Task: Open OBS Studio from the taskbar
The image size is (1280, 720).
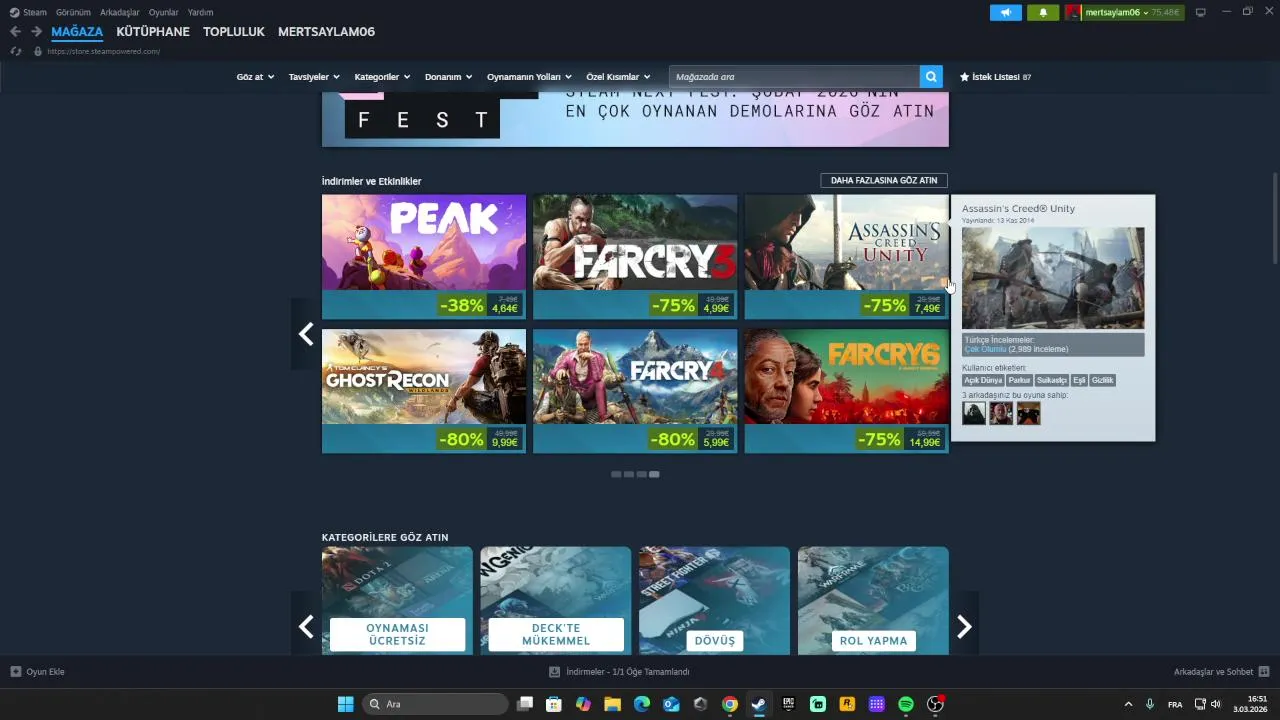Action: [x=935, y=704]
